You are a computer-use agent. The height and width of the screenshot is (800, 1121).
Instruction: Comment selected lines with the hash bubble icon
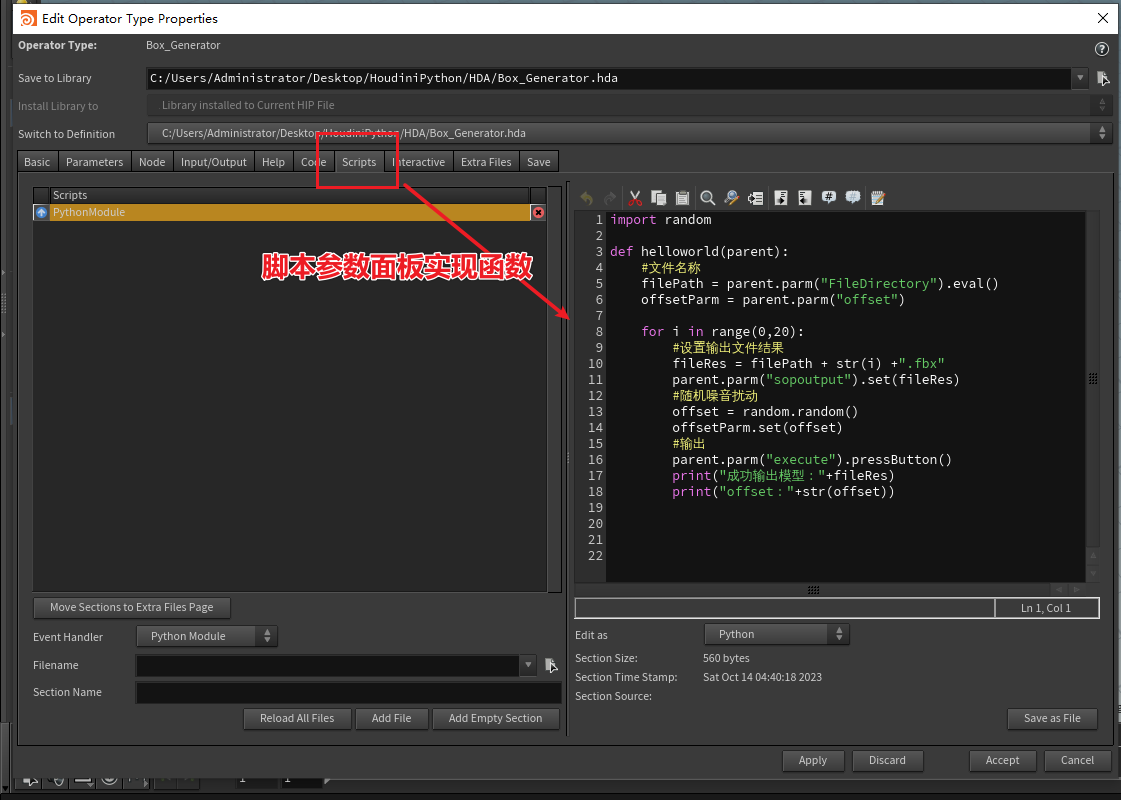[x=829, y=198]
